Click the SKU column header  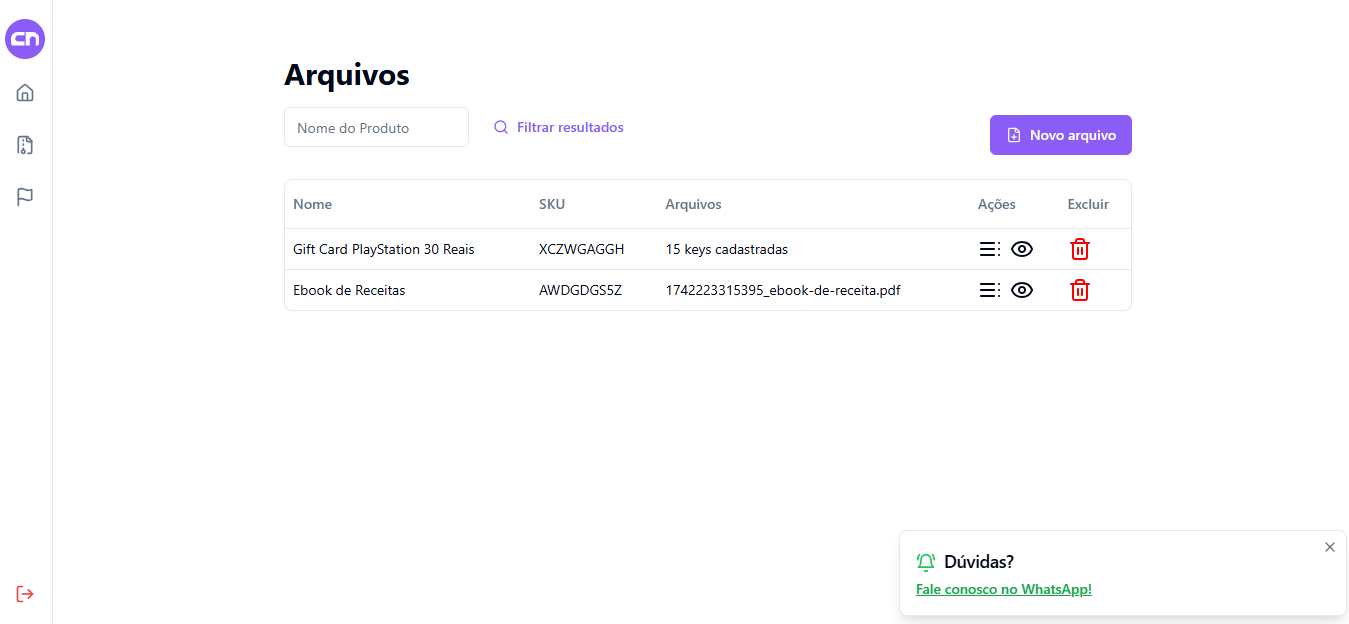coord(551,204)
